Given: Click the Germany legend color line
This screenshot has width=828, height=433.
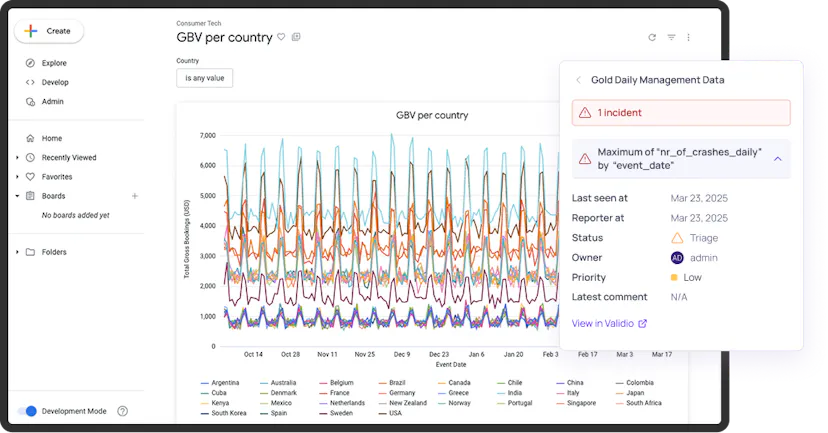Looking at the screenshot, I should click(382, 393).
